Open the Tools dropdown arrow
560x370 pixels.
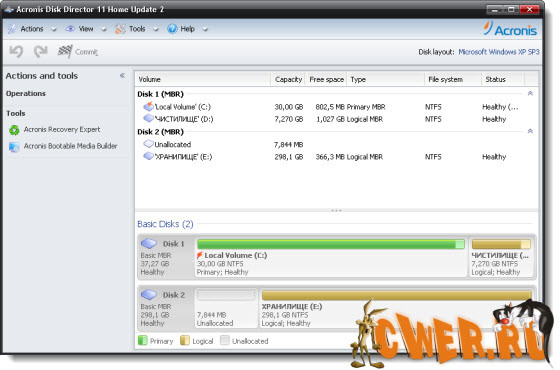[156, 30]
